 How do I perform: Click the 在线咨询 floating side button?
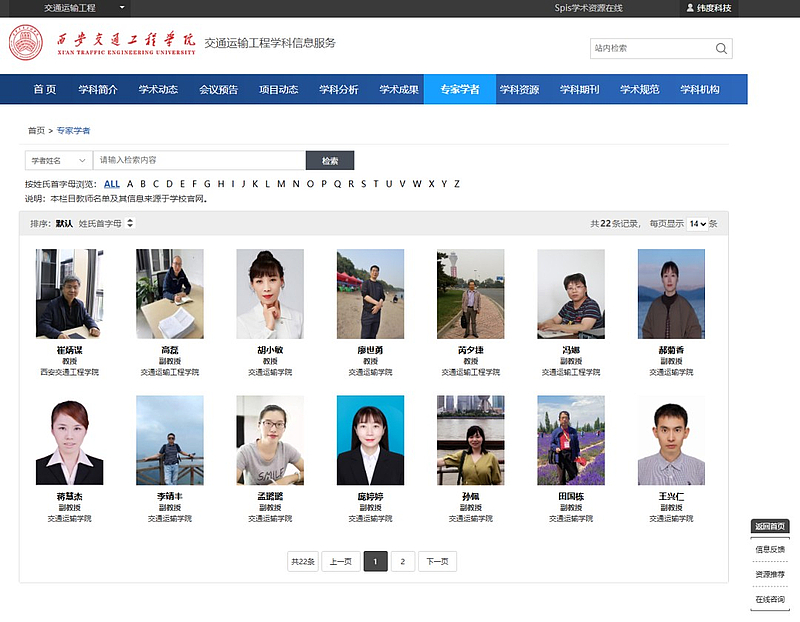tap(770, 599)
